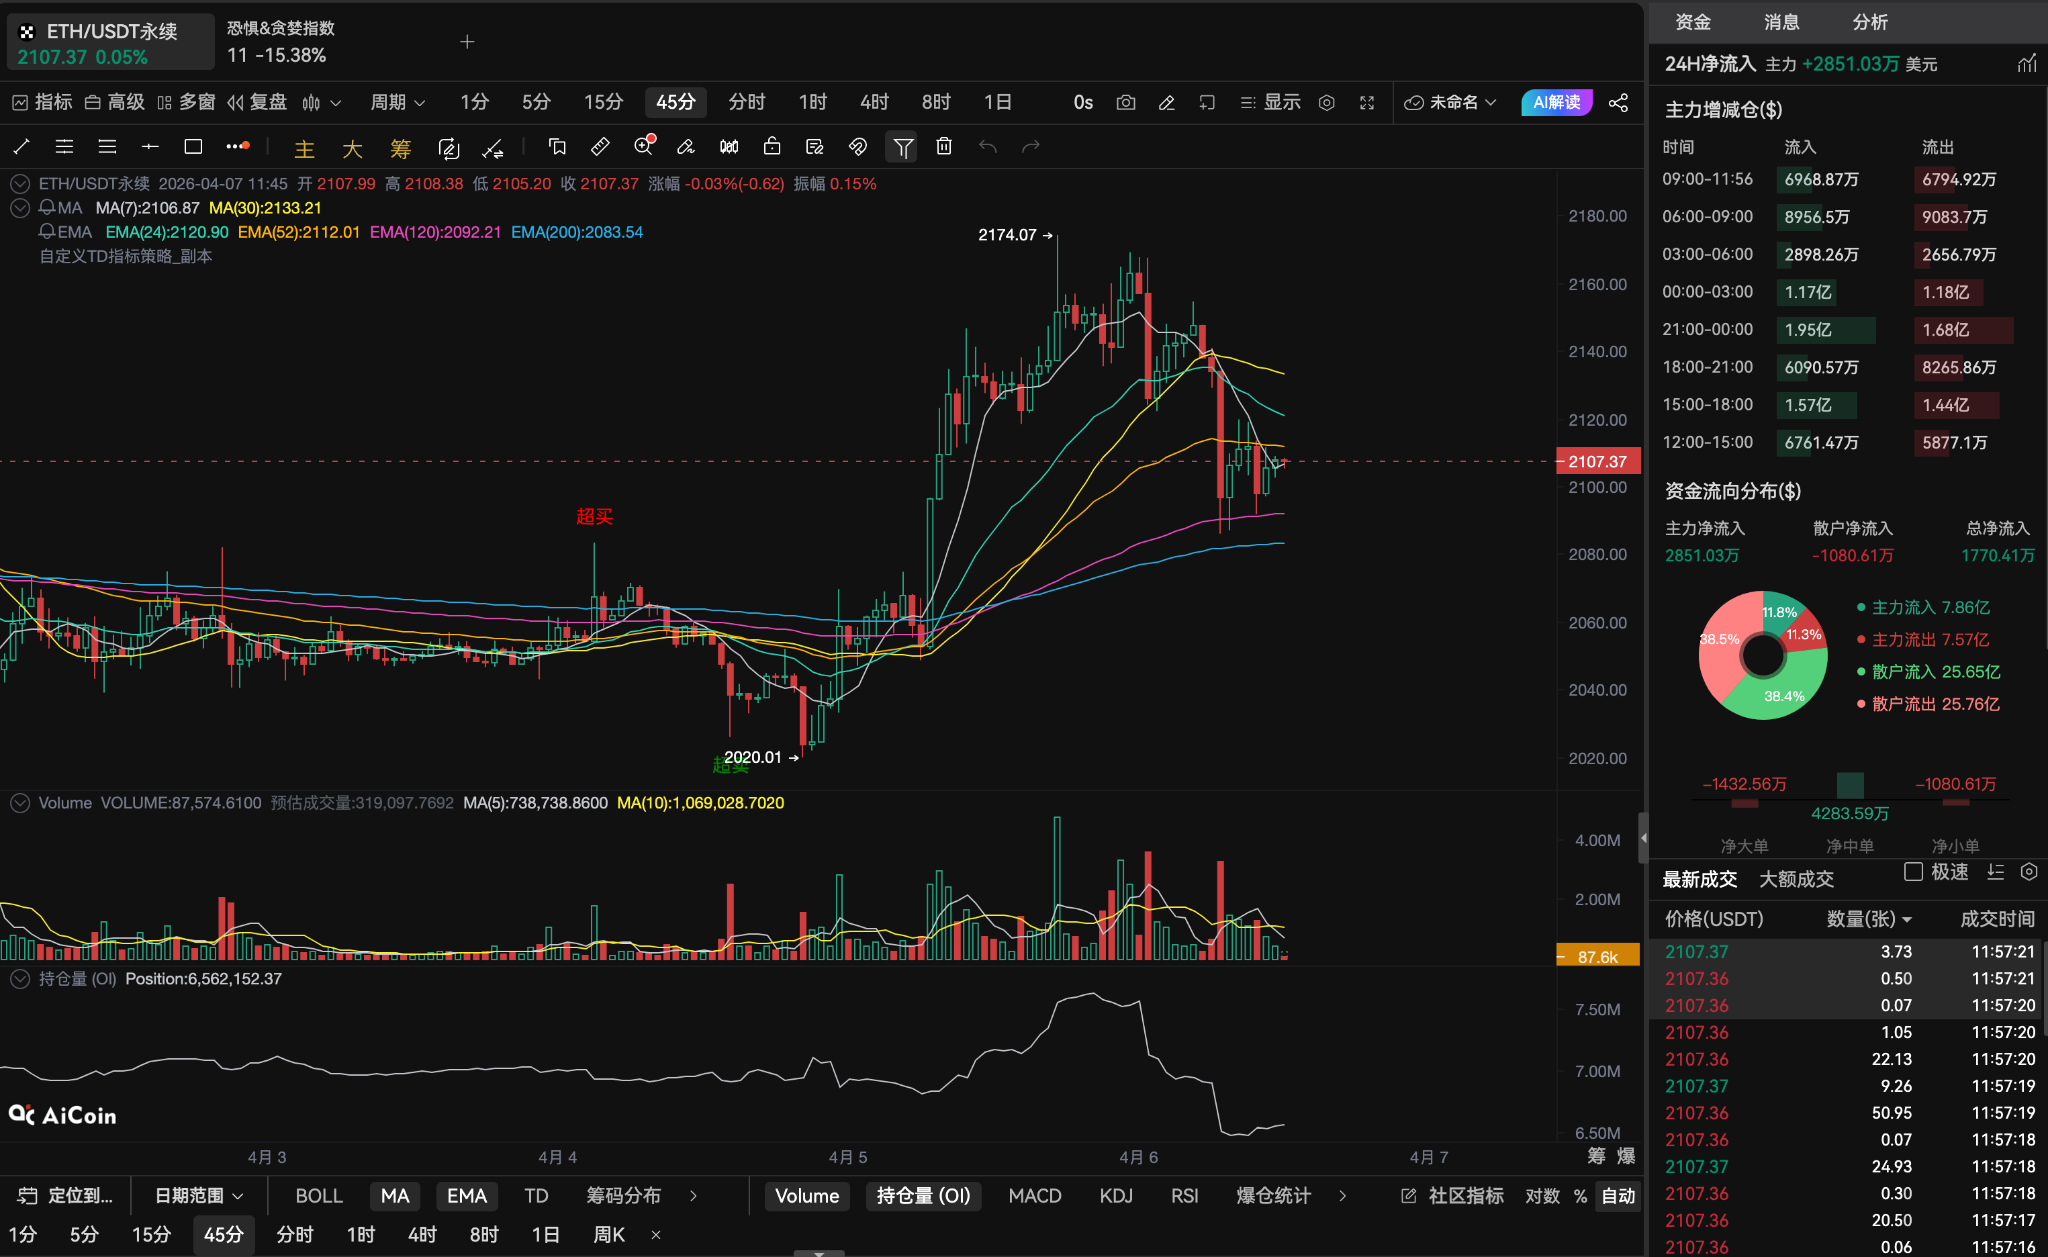
Task: Open the 周期 period dropdown
Action: pos(397,101)
